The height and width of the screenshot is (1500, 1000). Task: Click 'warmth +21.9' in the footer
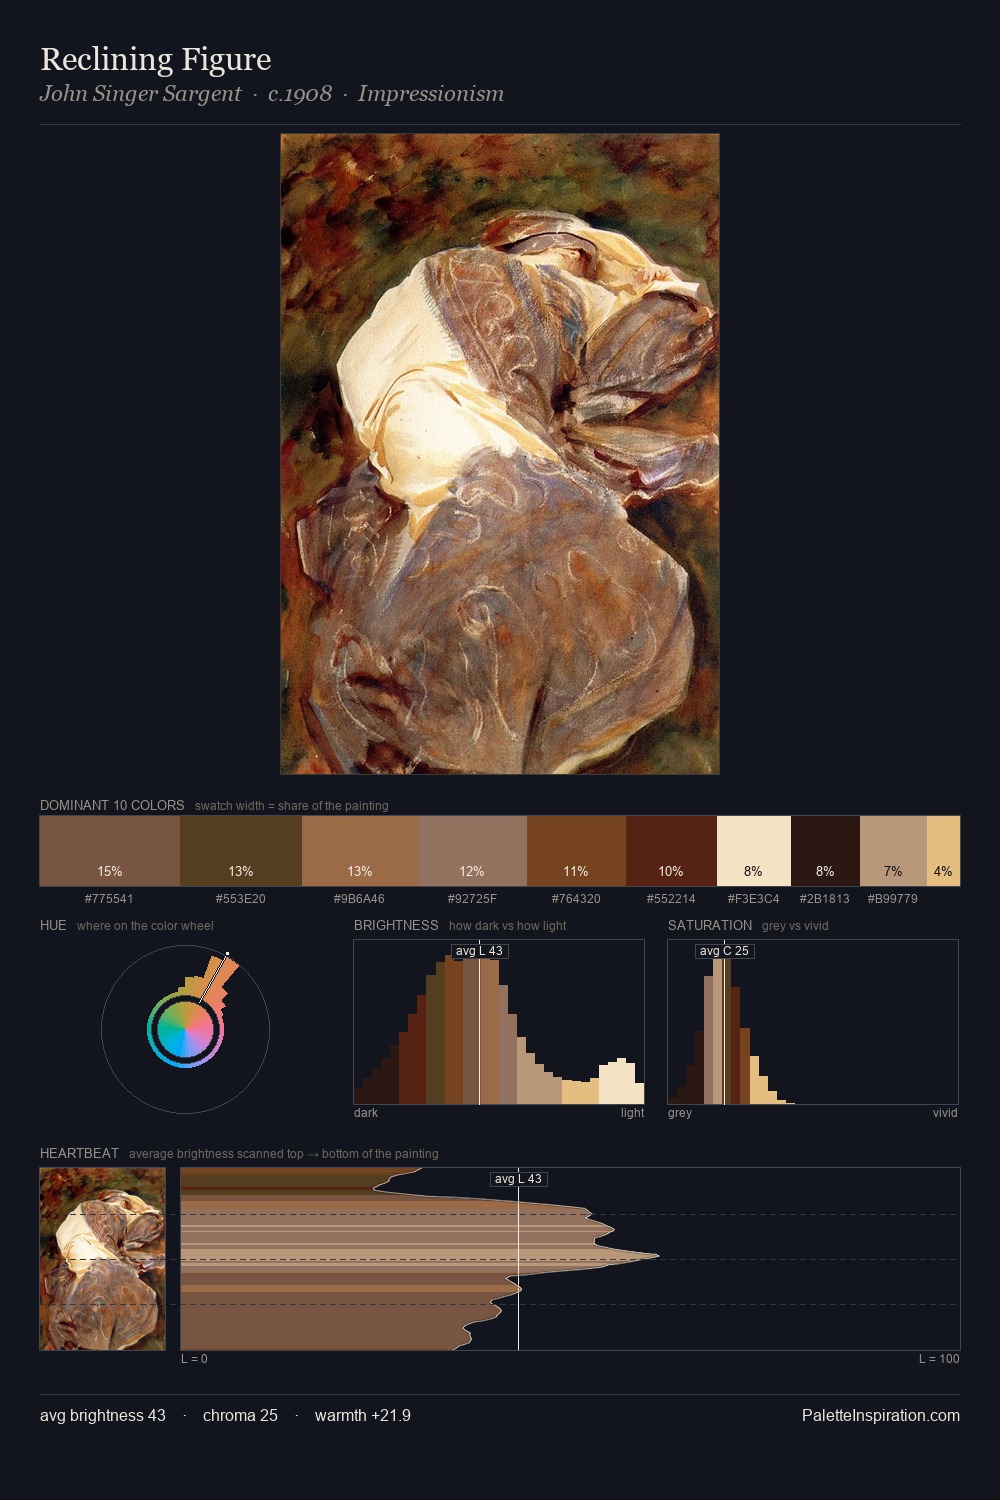click(x=363, y=1415)
